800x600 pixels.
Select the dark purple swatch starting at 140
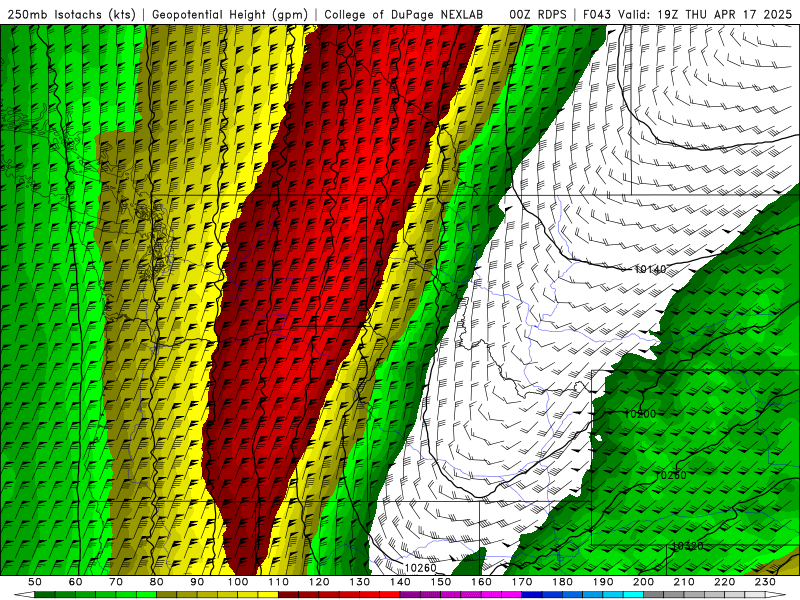pyautogui.click(x=410, y=595)
